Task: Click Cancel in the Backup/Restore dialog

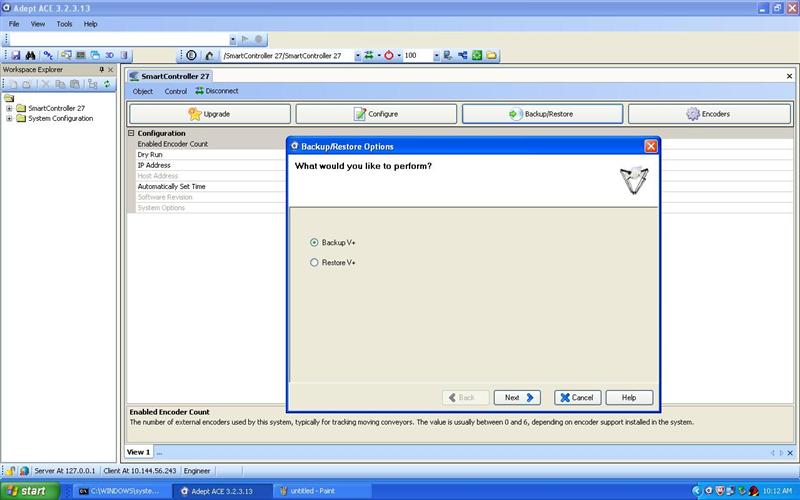Action: click(578, 397)
